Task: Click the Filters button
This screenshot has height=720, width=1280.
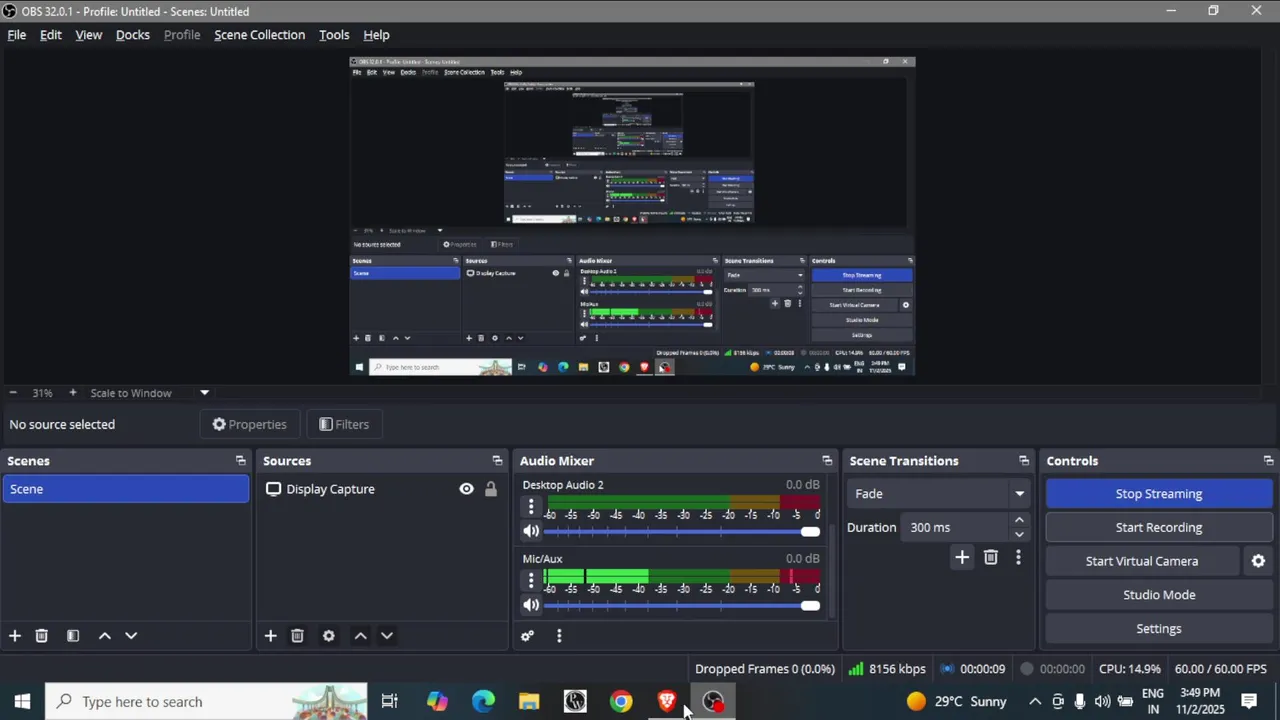Action: (344, 425)
